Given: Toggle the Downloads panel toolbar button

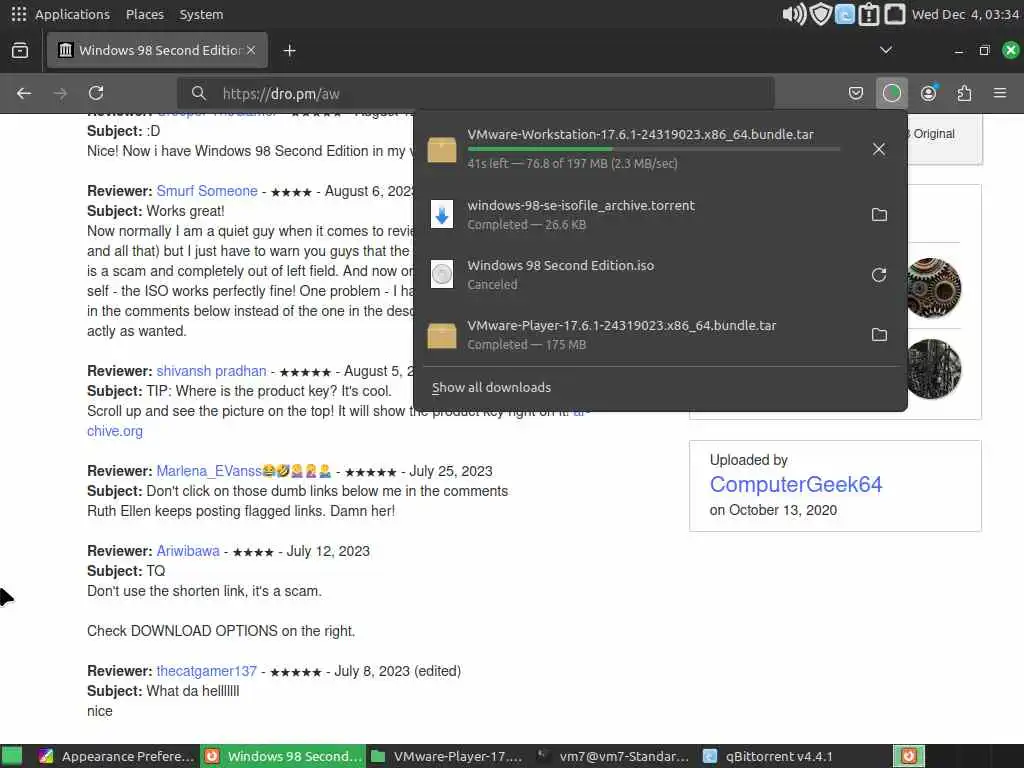Looking at the screenshot, I should (x=891, y=93).
